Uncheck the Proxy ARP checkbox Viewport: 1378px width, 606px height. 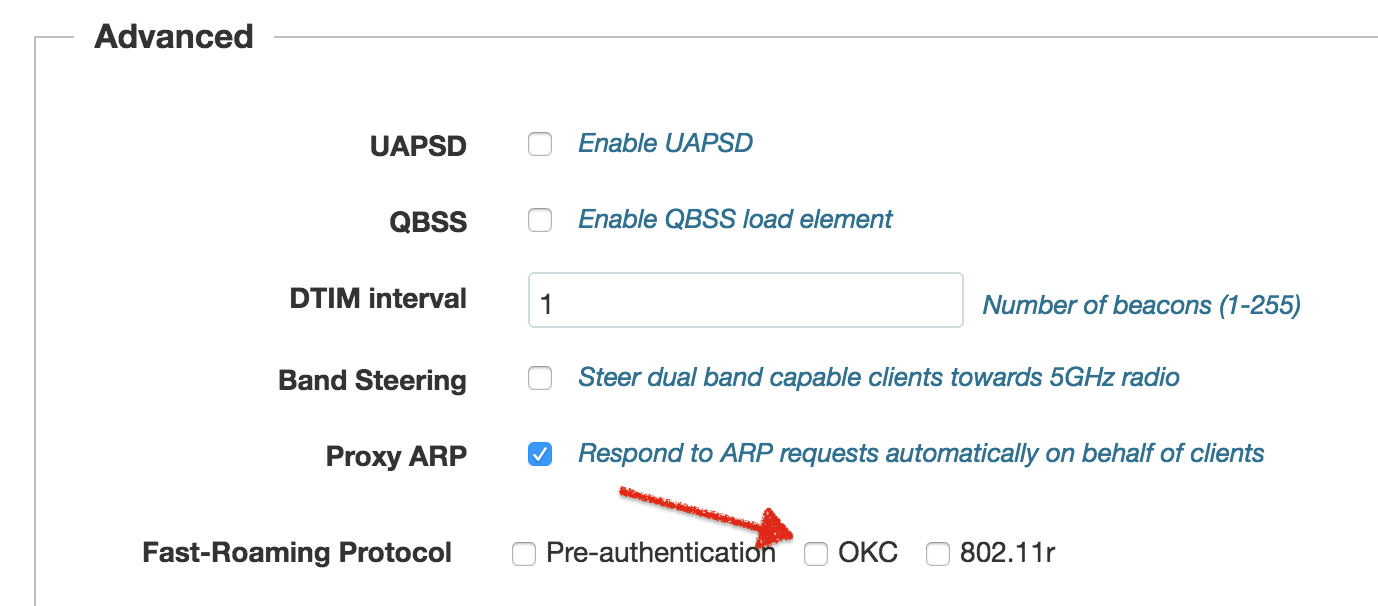(540, 455)
